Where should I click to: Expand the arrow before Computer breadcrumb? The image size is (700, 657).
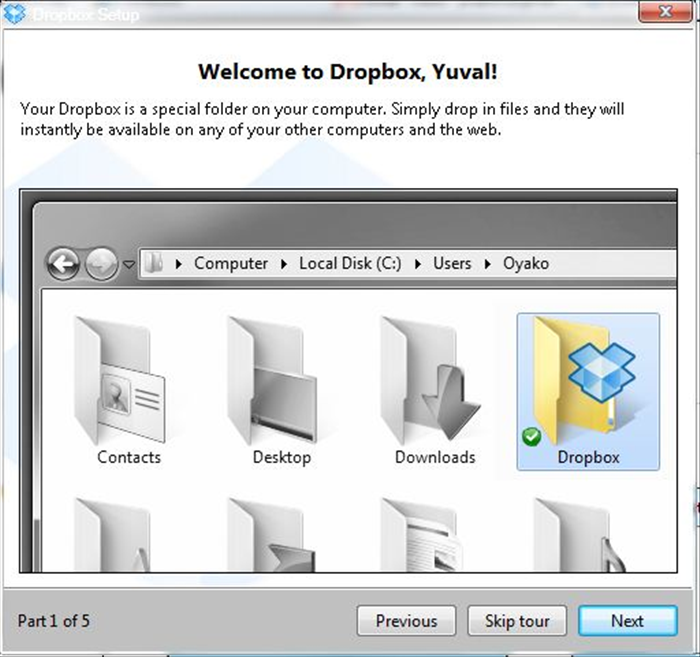(179, 264)
